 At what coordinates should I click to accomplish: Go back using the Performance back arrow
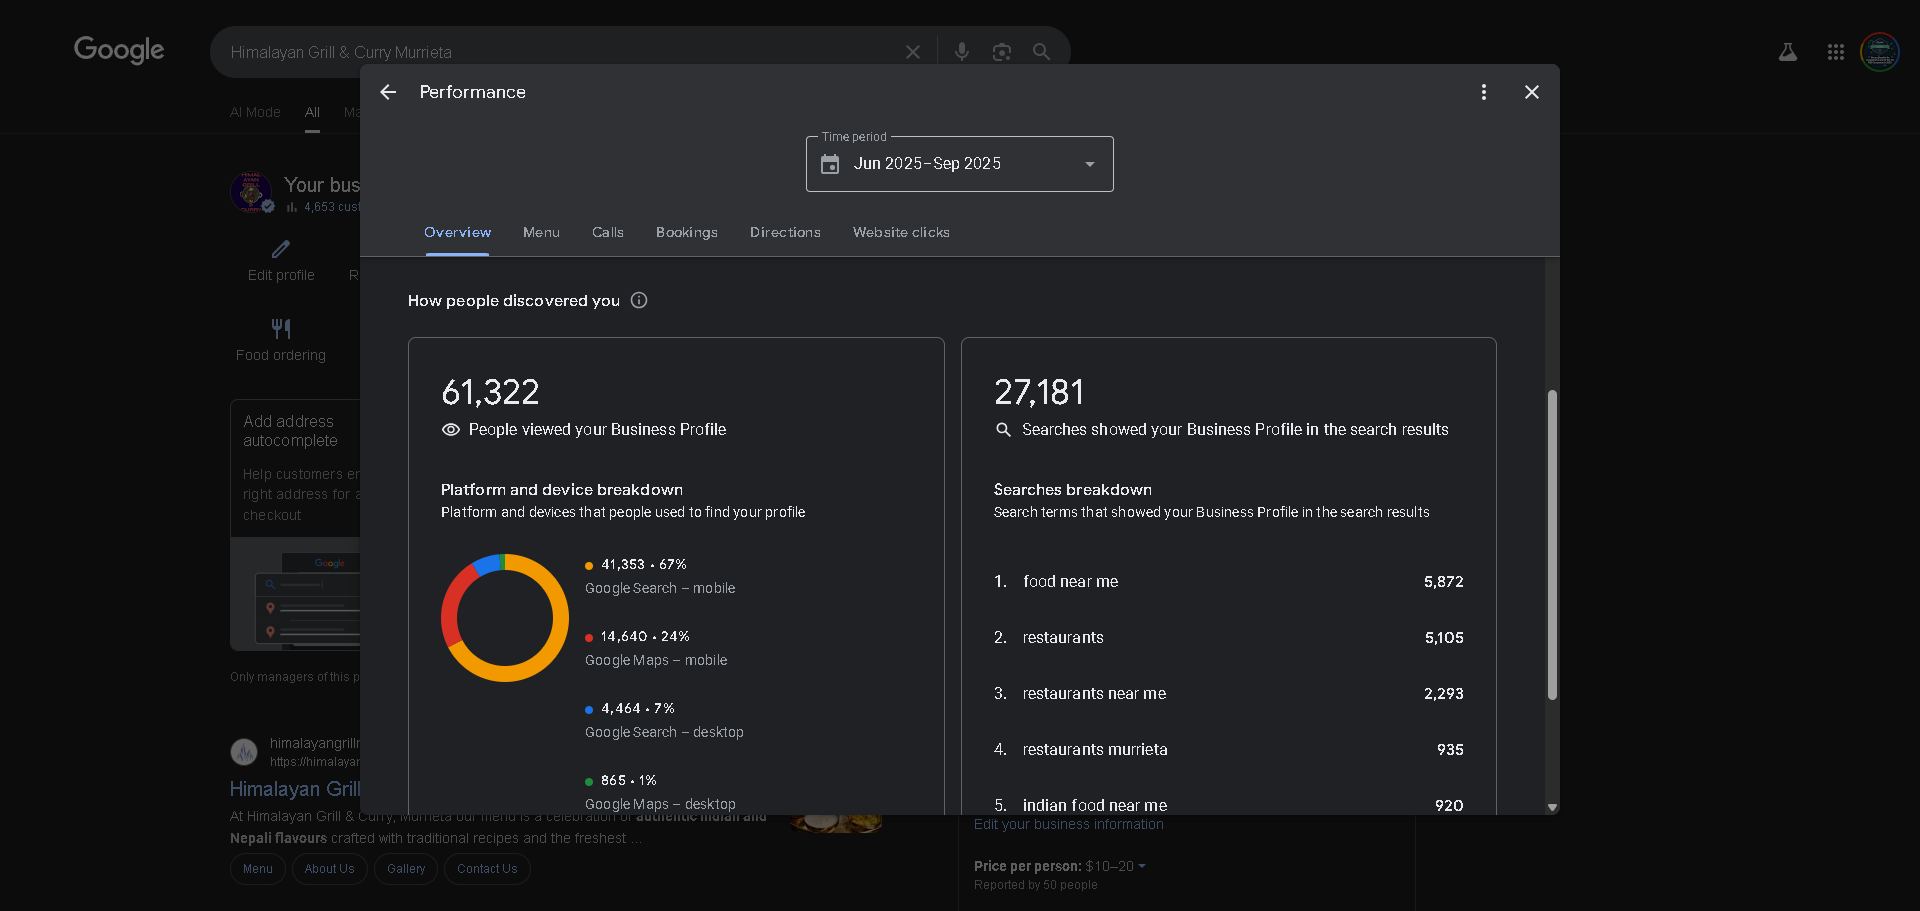(x=388, y=92)
